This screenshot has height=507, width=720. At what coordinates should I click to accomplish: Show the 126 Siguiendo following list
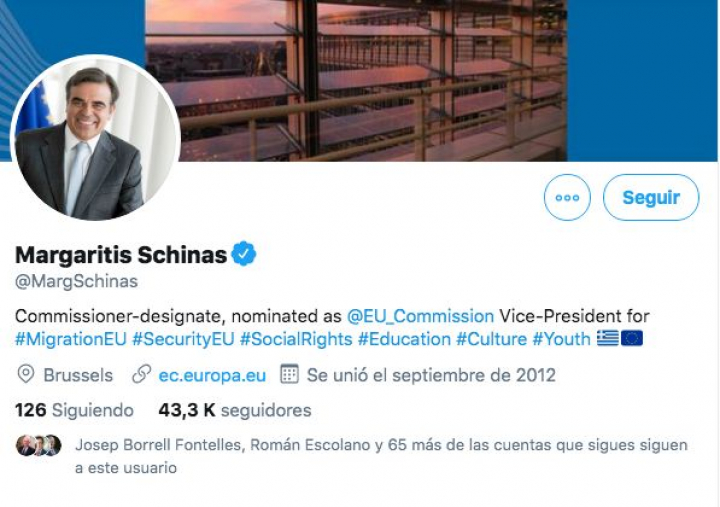tap(74, 410)
